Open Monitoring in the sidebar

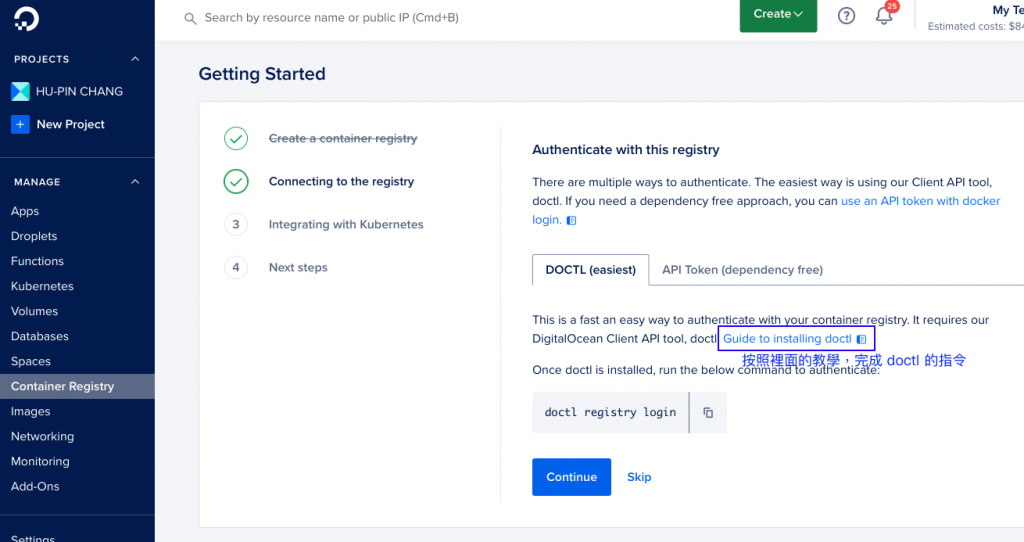(40, 462)
